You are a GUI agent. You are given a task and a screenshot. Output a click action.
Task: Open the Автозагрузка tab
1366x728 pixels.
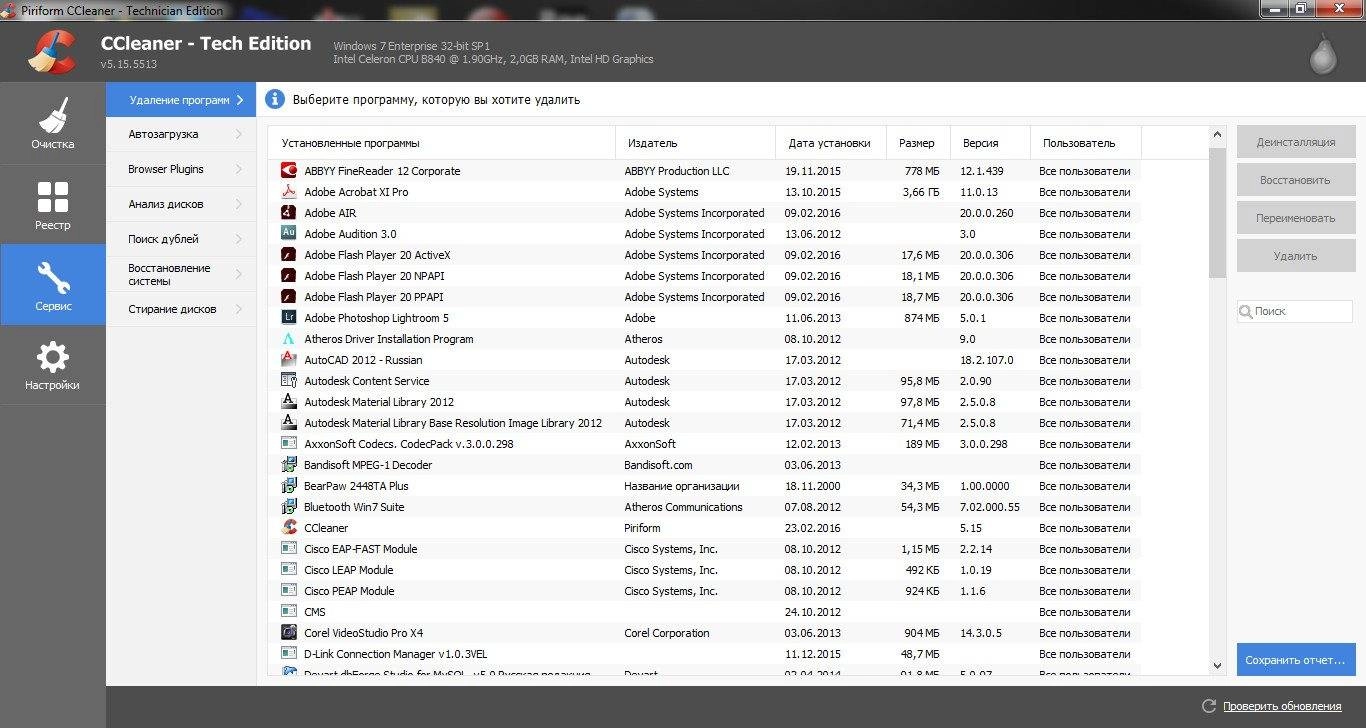(181, 134)
